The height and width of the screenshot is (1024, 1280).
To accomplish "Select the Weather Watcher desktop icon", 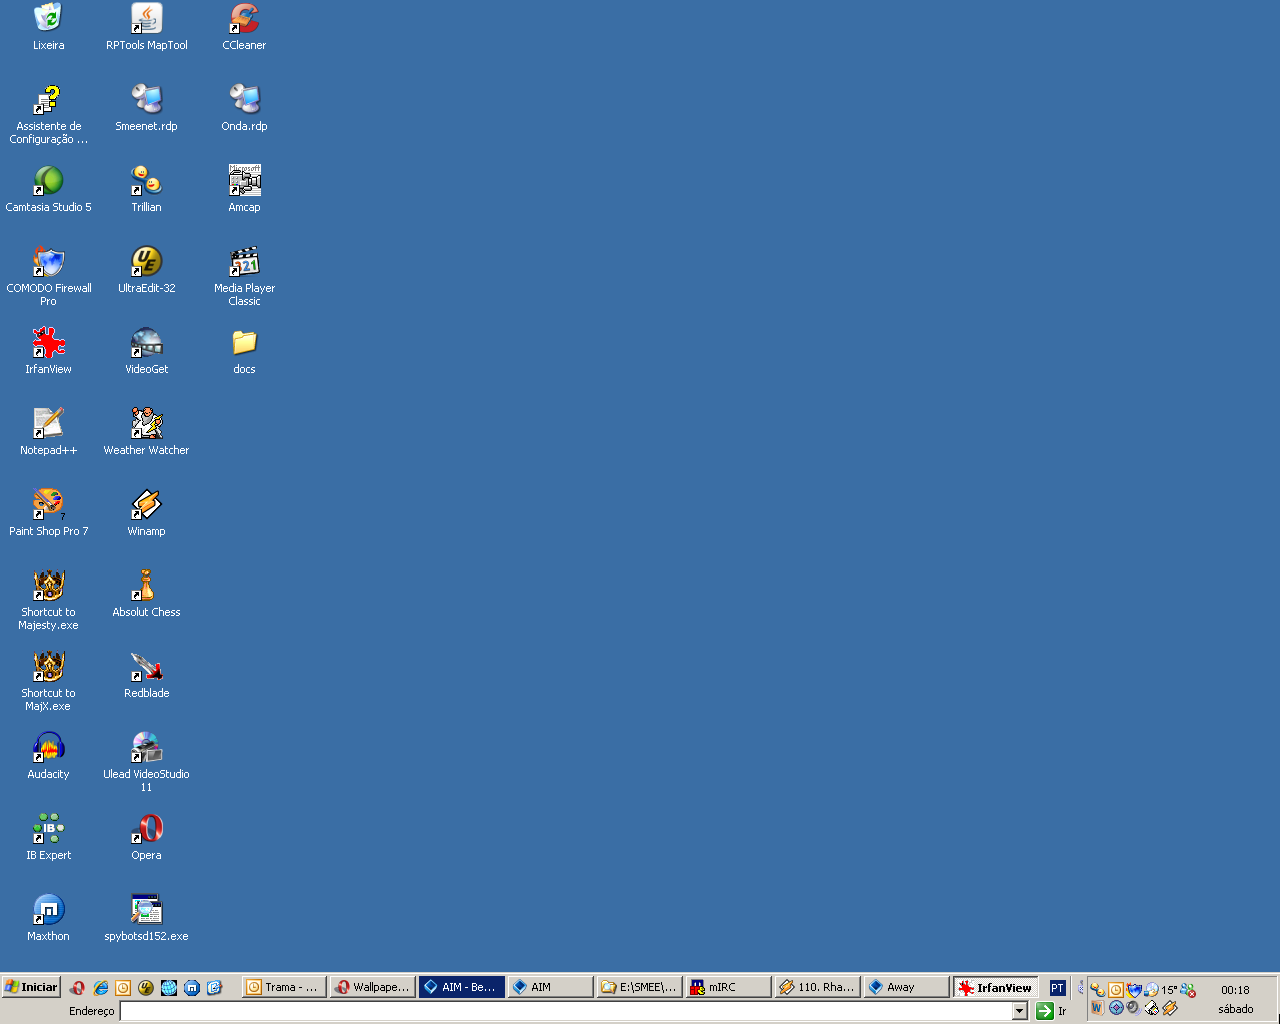I will [x=146, y=431].
